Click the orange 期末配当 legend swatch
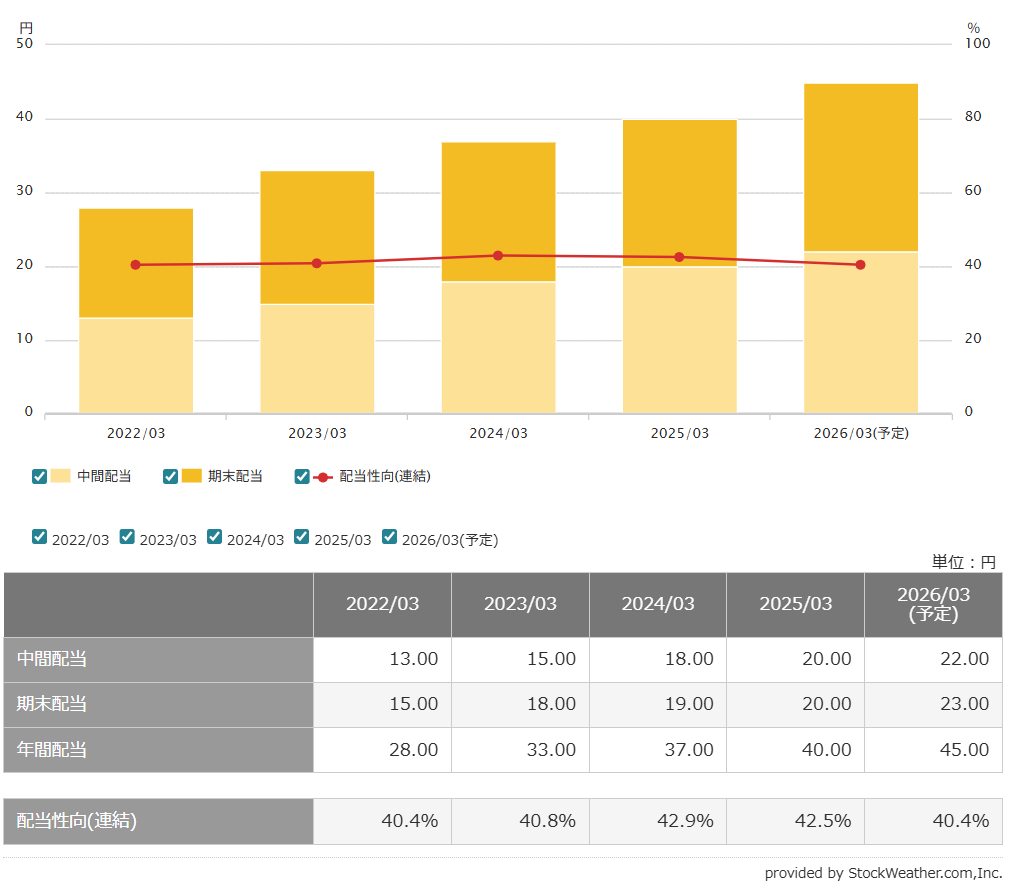This screenshot has height=886, width=1009. [192, 476]
